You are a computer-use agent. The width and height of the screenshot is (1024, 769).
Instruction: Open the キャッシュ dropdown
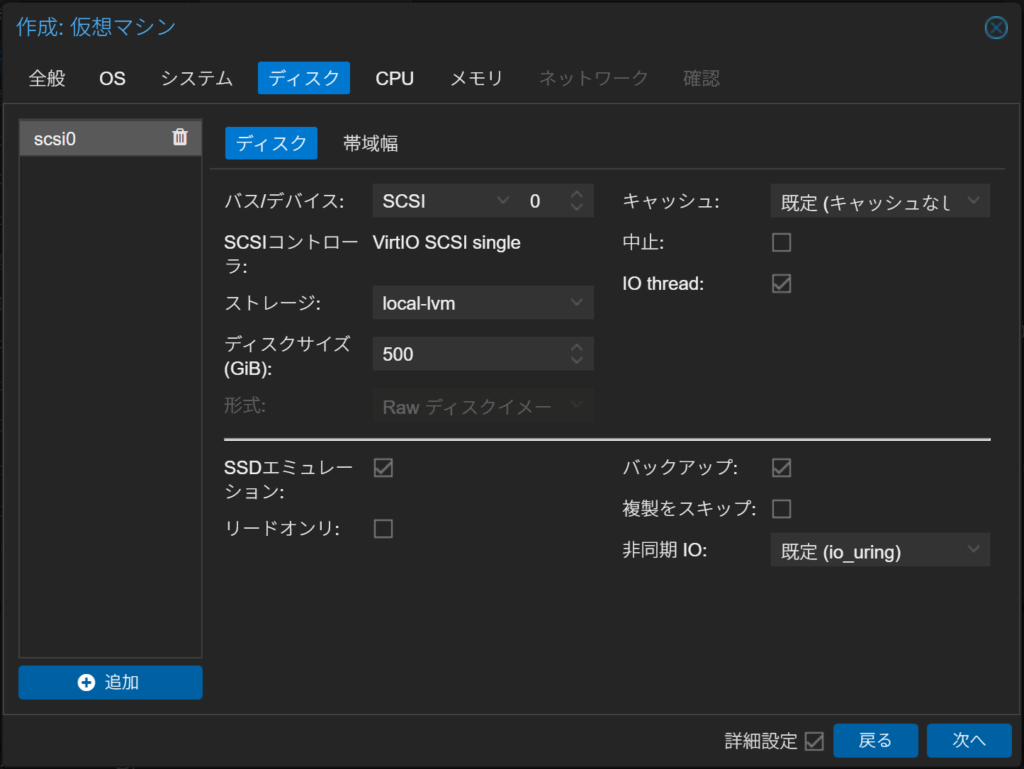[879, 201]
